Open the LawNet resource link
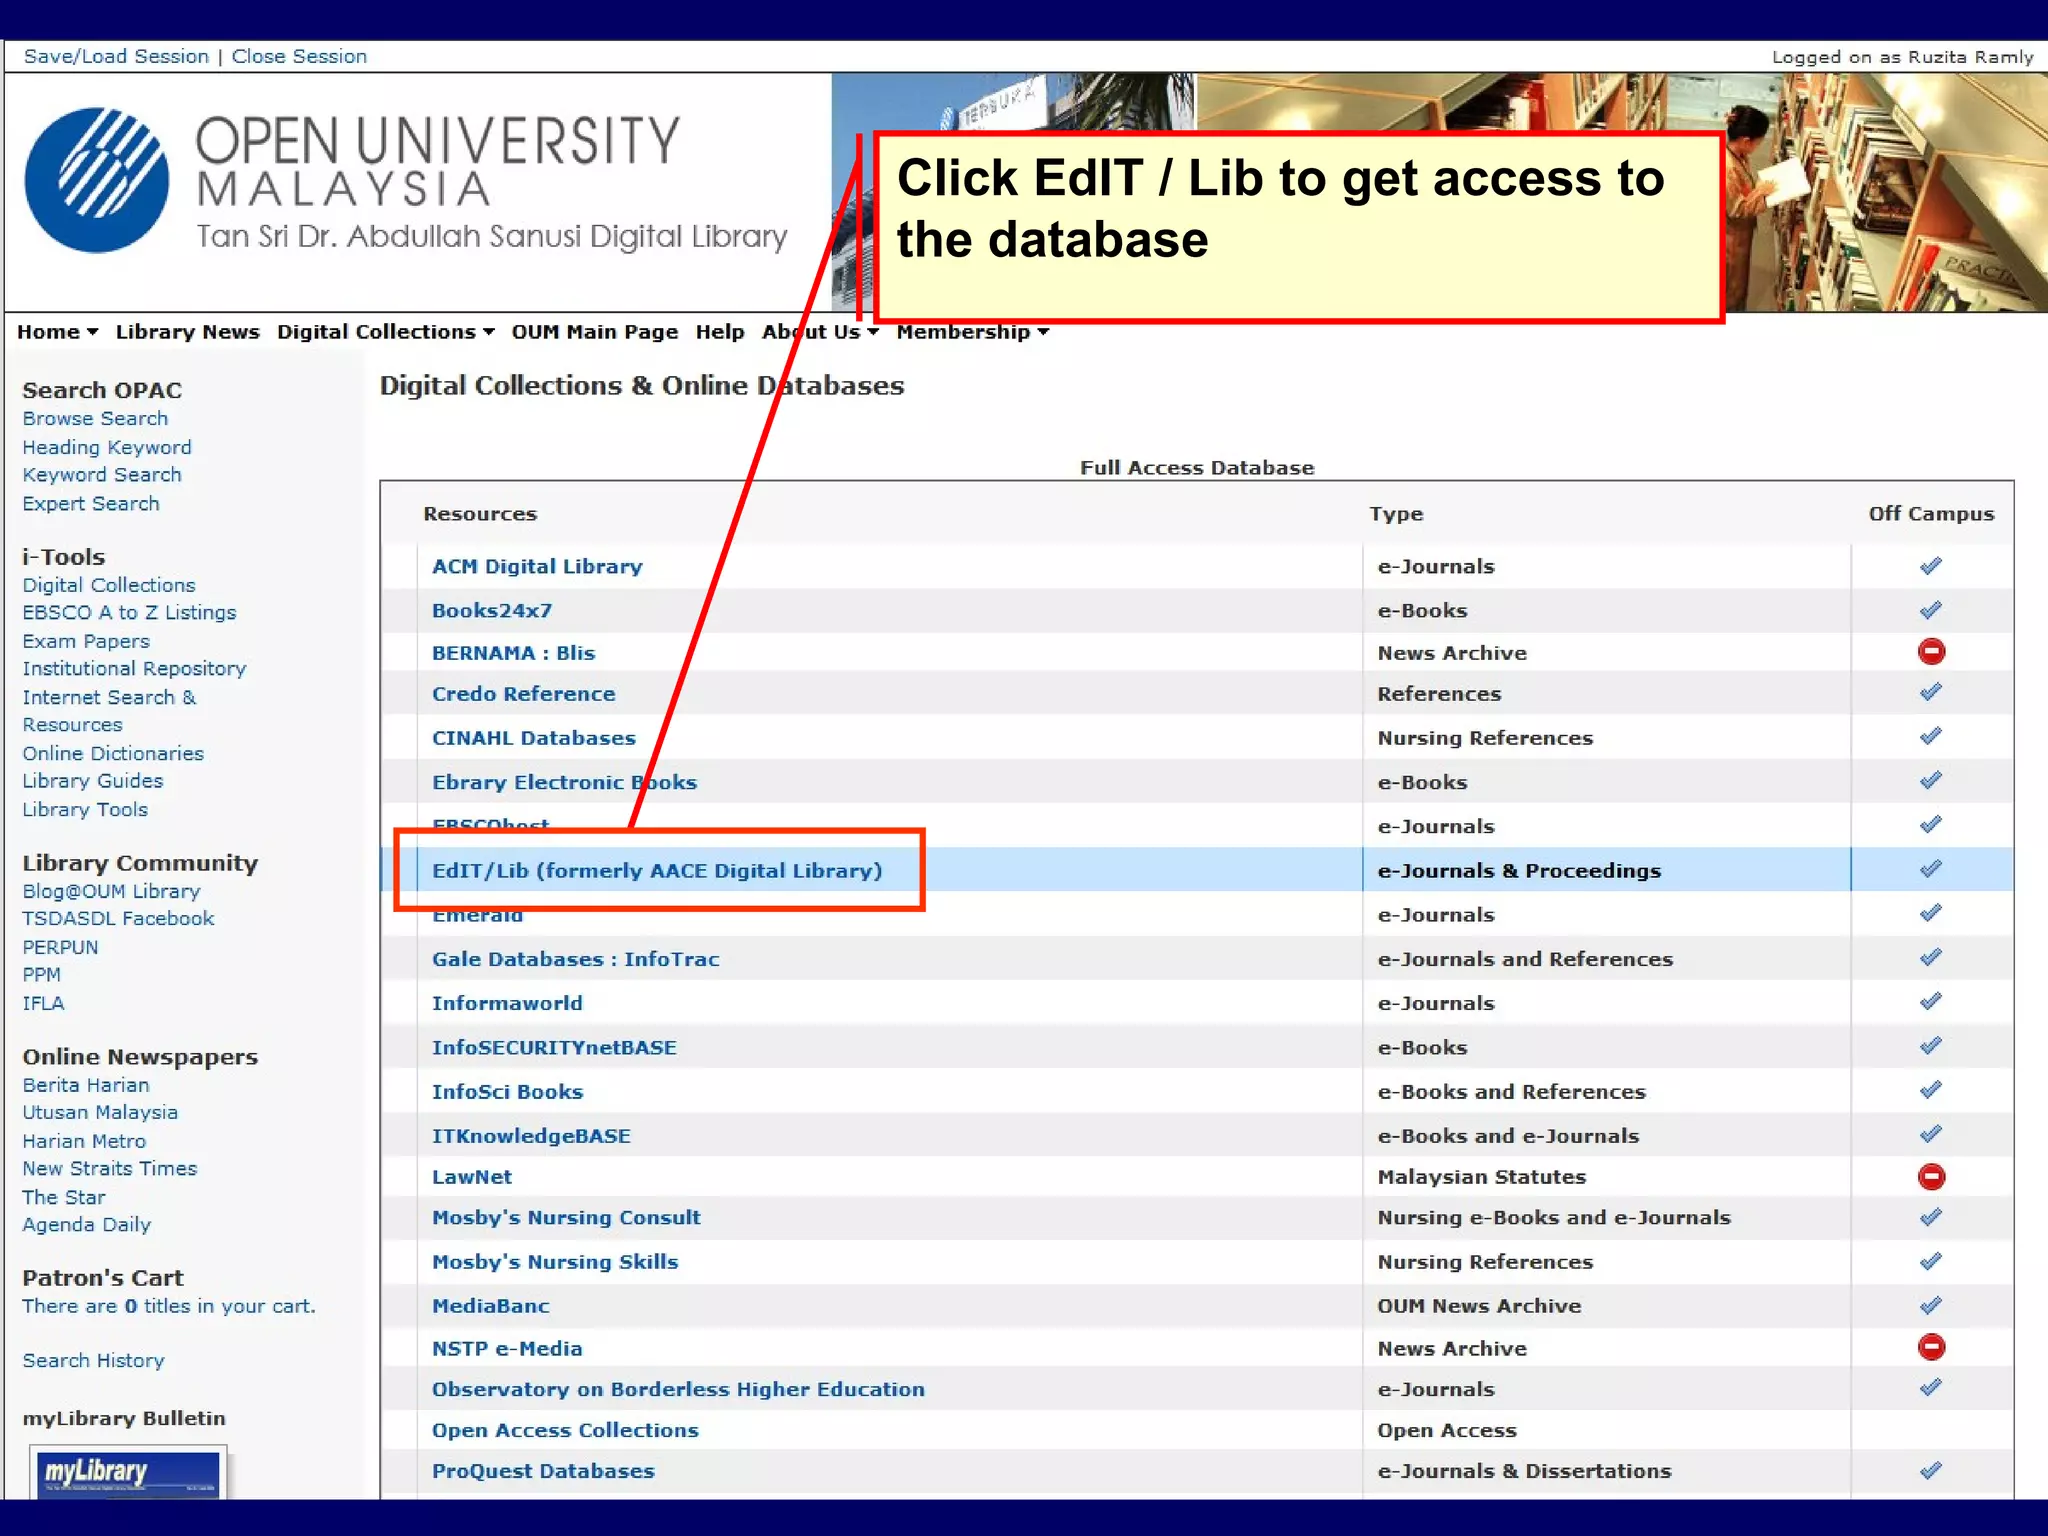Viewport: 2048px width, 1536px height. [472, 1177]
